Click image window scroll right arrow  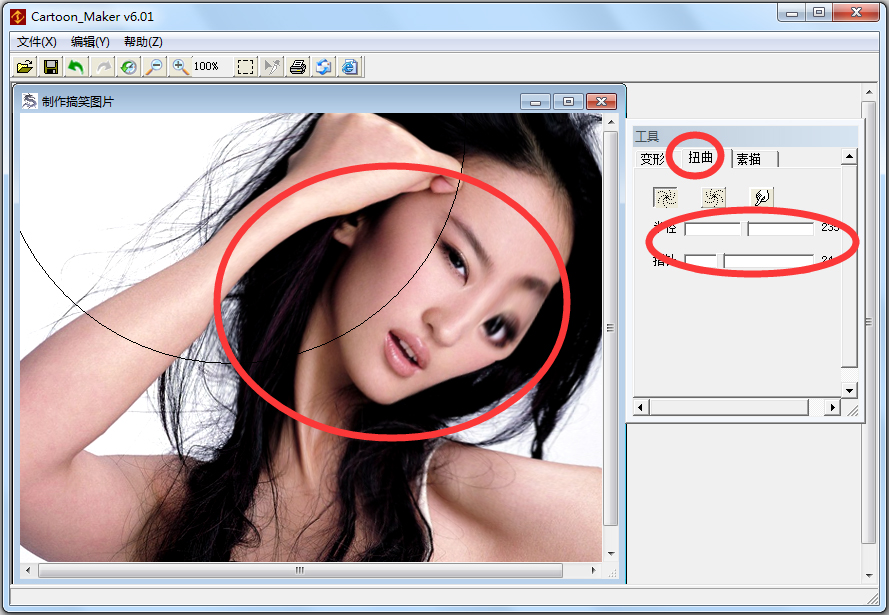[594, 570]
